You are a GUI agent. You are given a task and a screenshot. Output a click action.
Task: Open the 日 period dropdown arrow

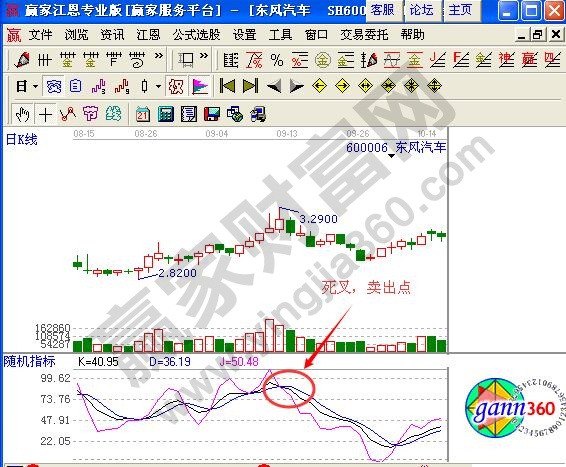35,87
